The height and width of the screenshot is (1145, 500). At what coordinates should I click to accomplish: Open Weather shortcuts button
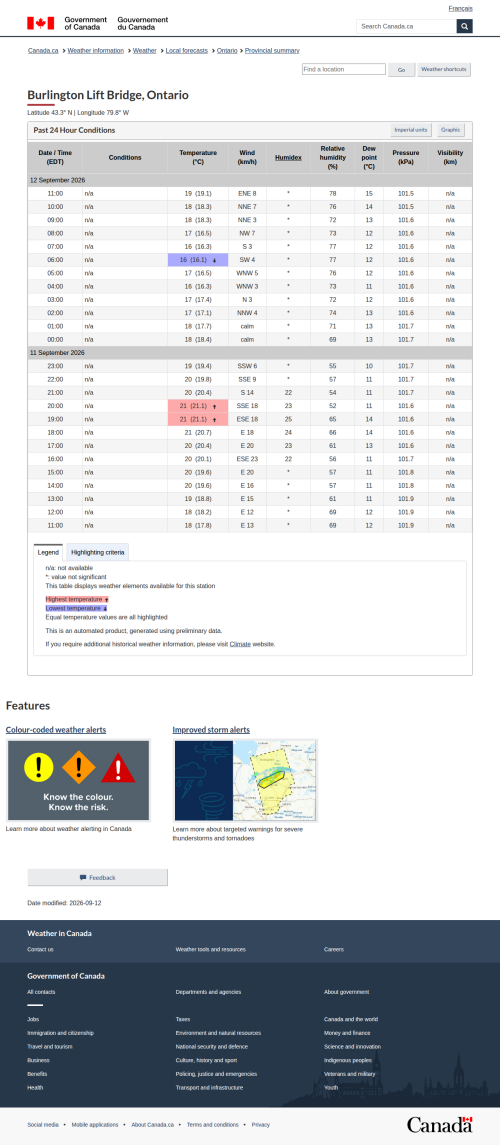coord(444,69)
